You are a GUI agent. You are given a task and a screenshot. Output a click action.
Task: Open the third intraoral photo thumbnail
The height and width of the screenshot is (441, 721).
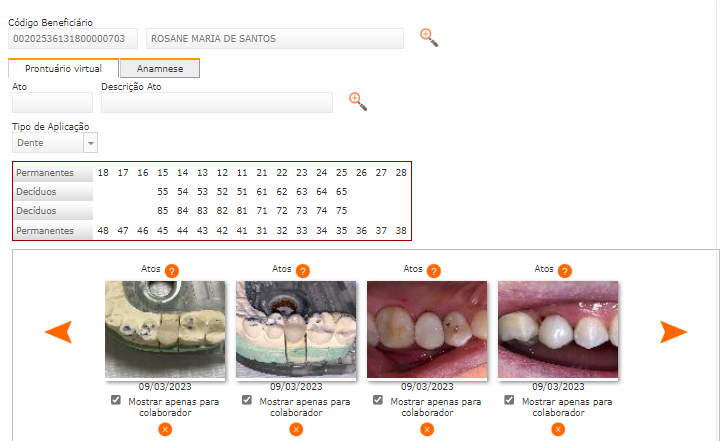tap(427, 330)
